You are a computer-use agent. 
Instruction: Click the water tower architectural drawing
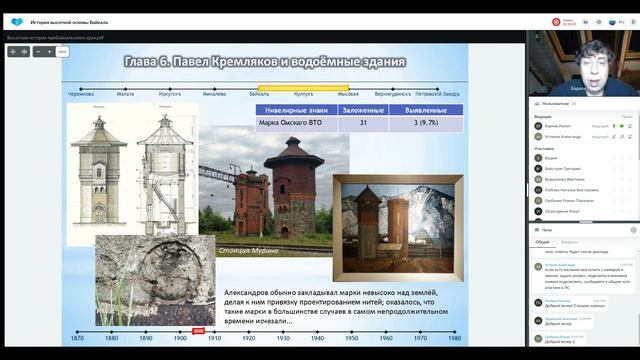(133, 169)
